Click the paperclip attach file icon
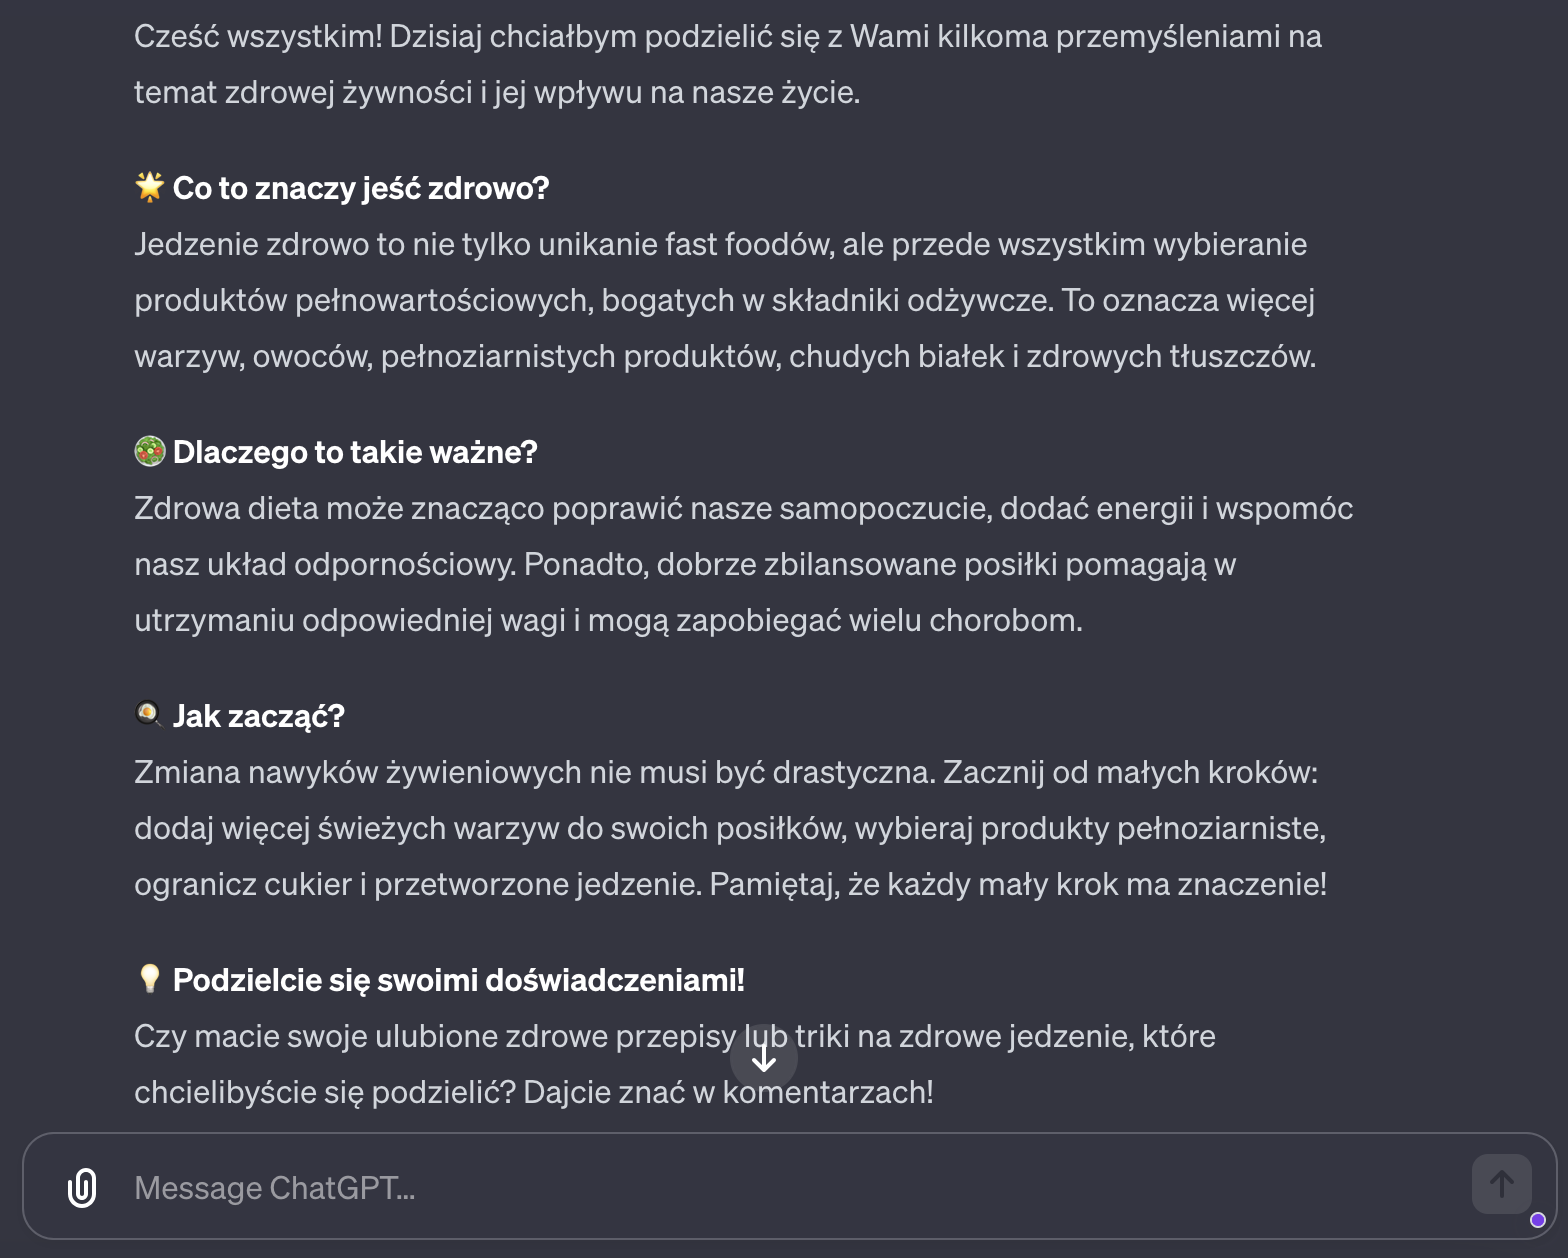The width and height of the screenshot is (1568, 1258). click(82, 1187)
